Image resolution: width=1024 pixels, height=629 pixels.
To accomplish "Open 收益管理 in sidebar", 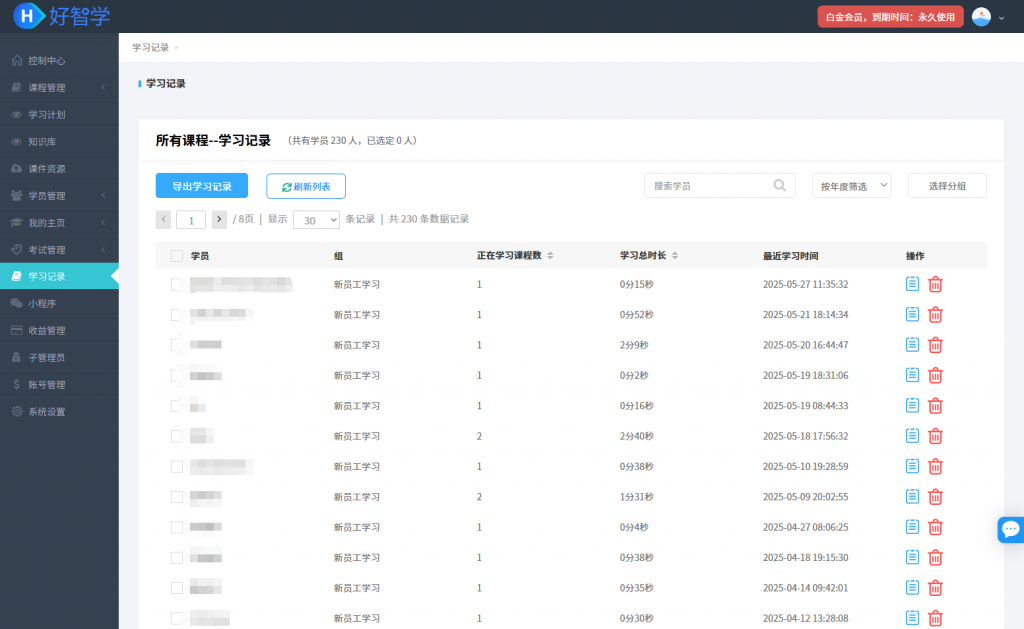I will [x=59, y=331].
